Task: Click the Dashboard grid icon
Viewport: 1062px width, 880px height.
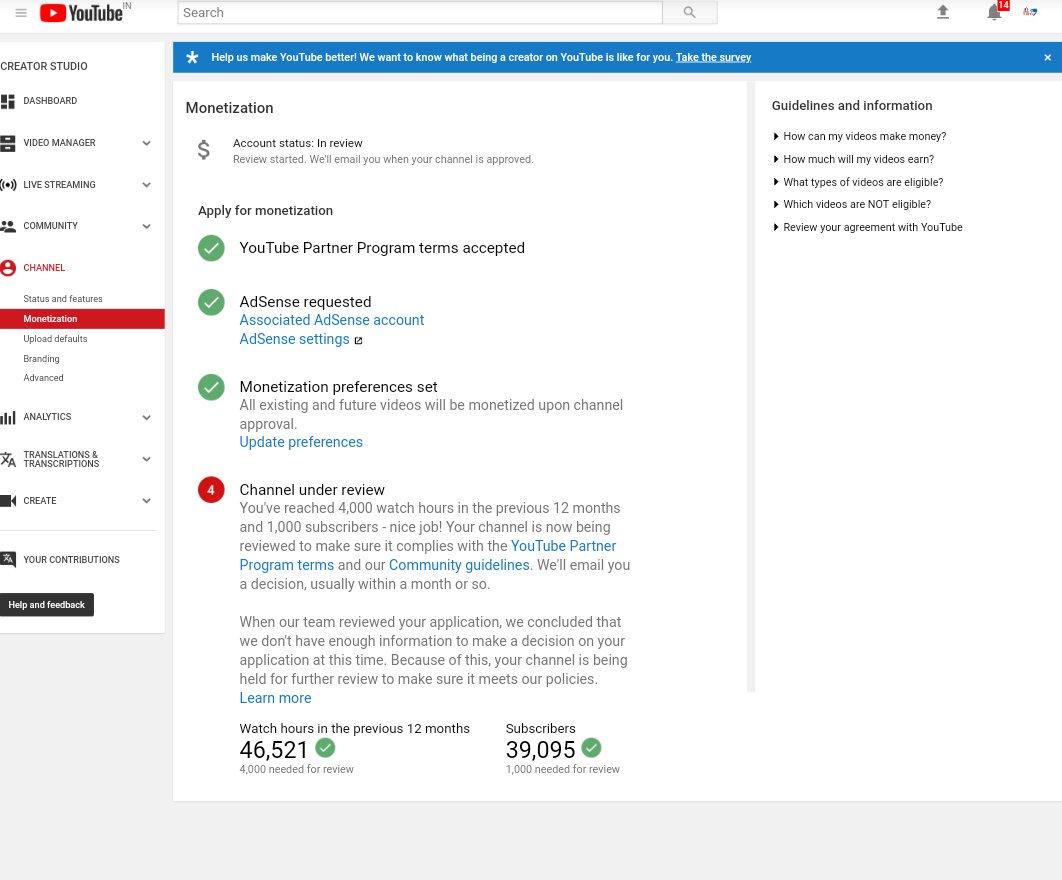Action: 7,102
